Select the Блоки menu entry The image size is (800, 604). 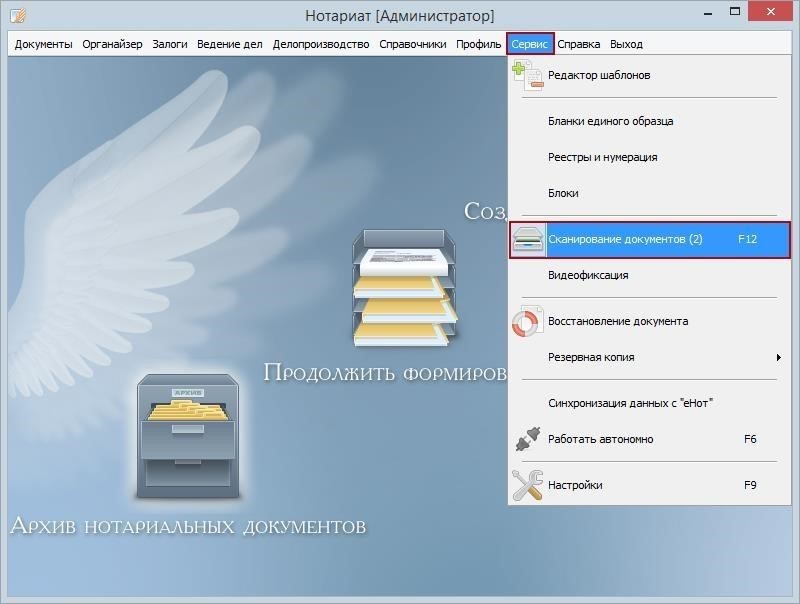tap(563, 193)
